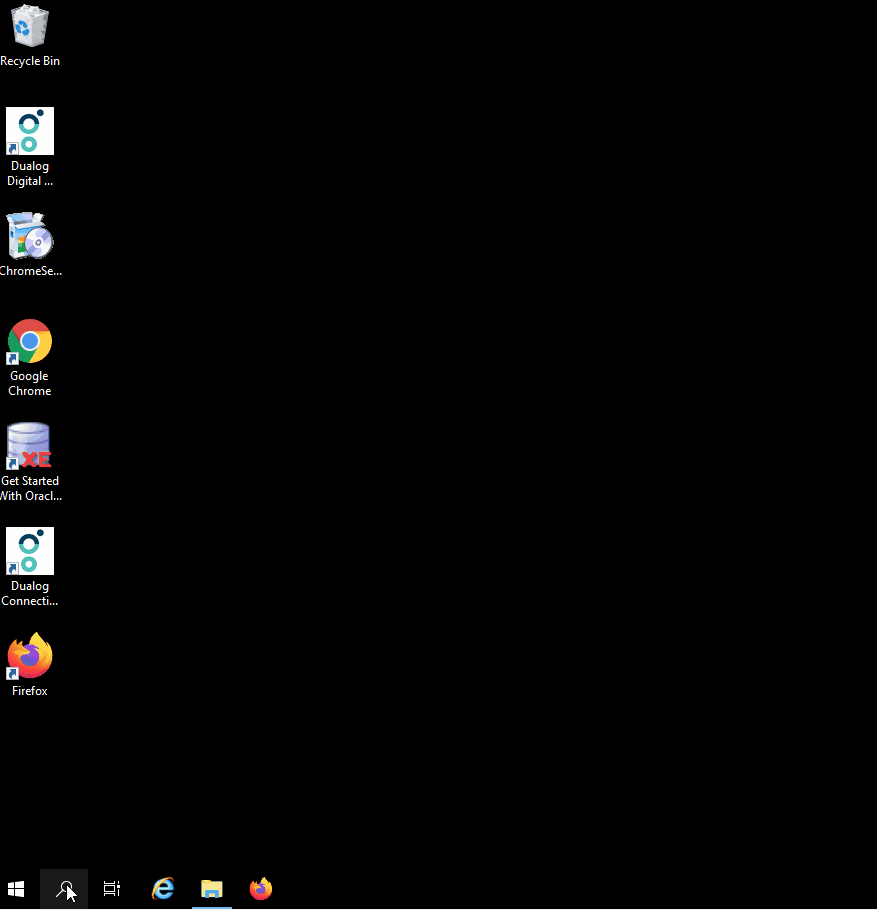The width and height of the screenshot is (877, 910).
Task: Select the Dualog Digital shortcut icon
Action: tap(30, 131)
